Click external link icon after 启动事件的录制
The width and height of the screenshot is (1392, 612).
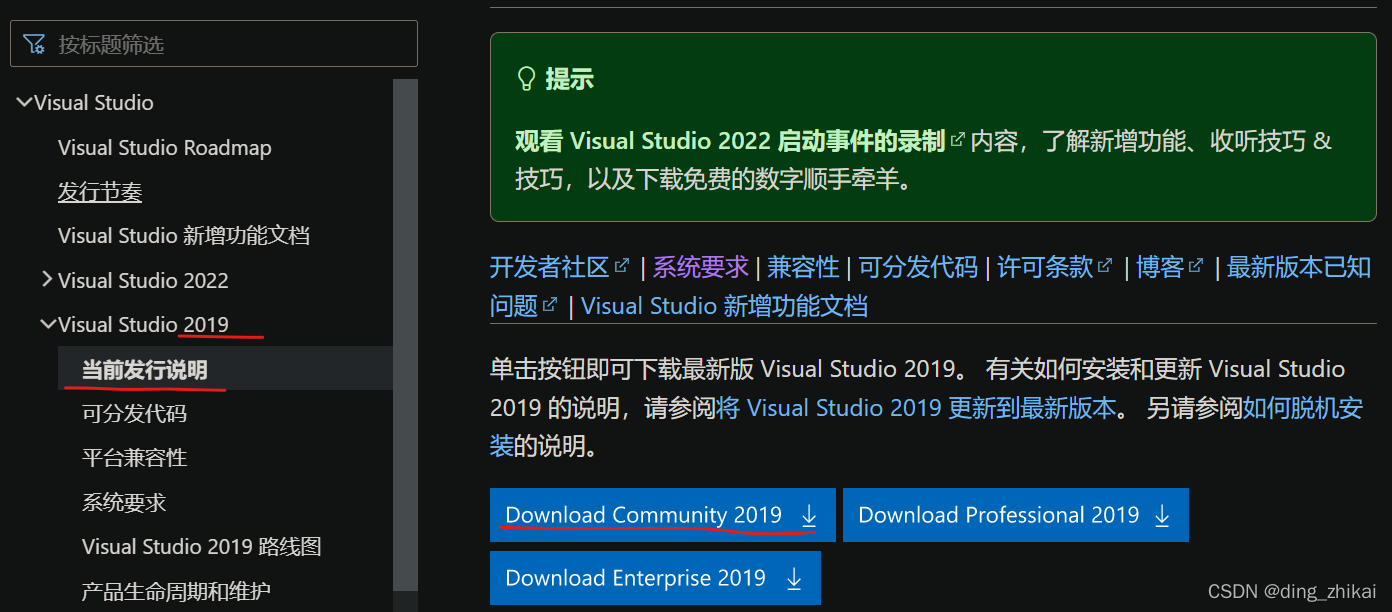[x=958, y=140]
